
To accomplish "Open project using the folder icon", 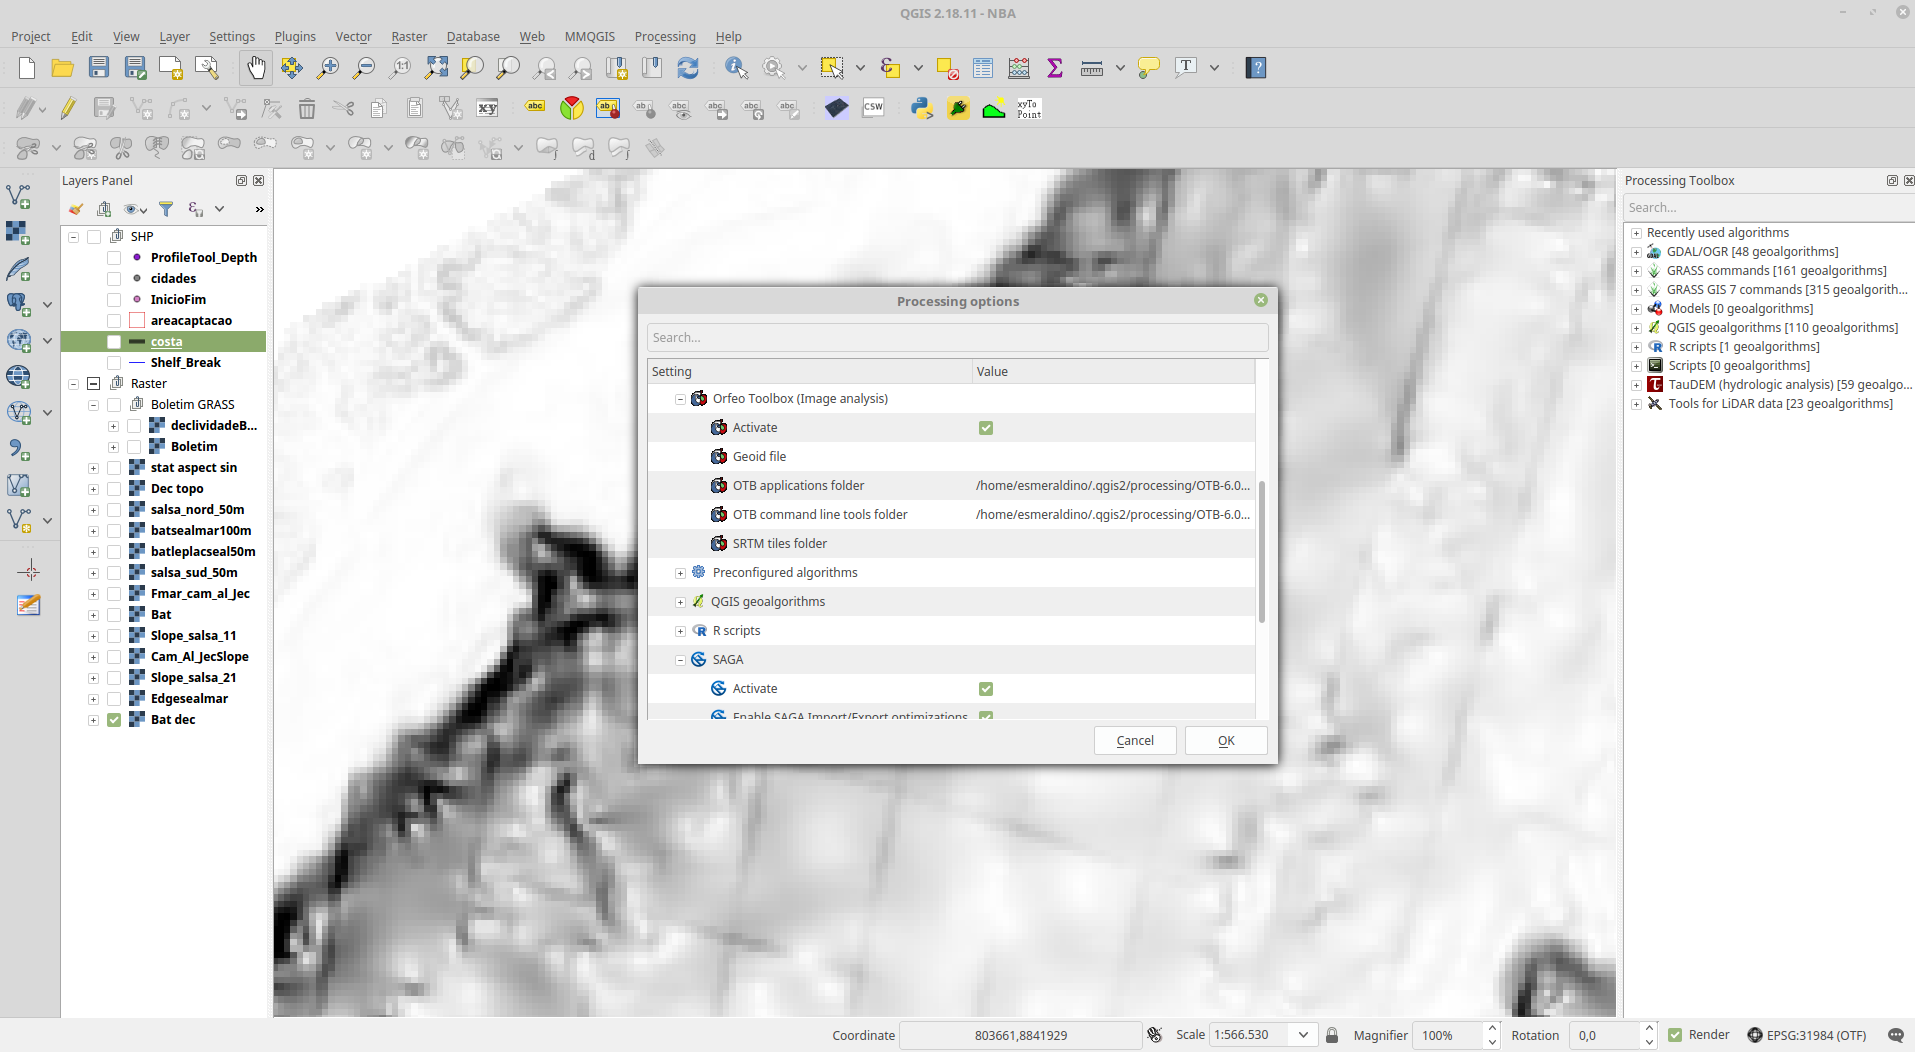I will pyautogui.click(x=63, y=68).
